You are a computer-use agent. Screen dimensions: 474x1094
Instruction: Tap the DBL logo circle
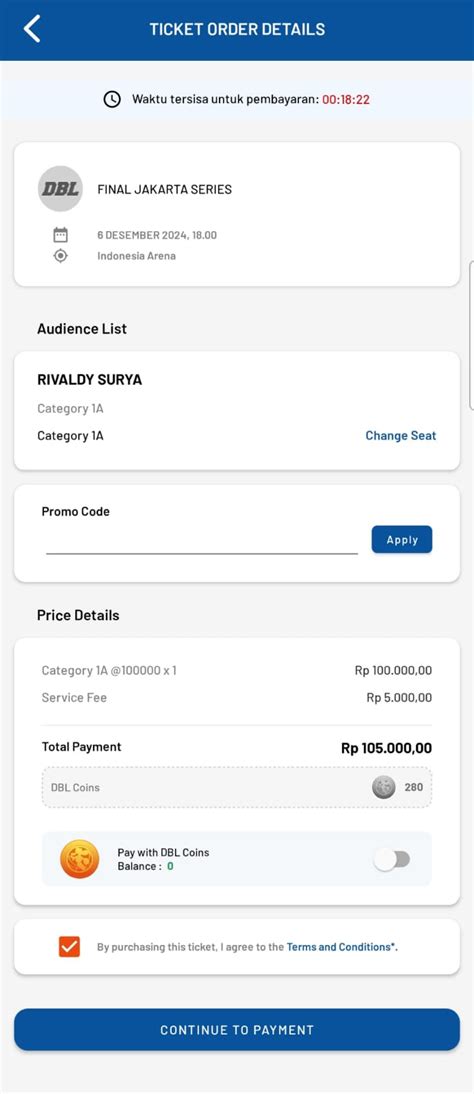(x=60, y=188)
